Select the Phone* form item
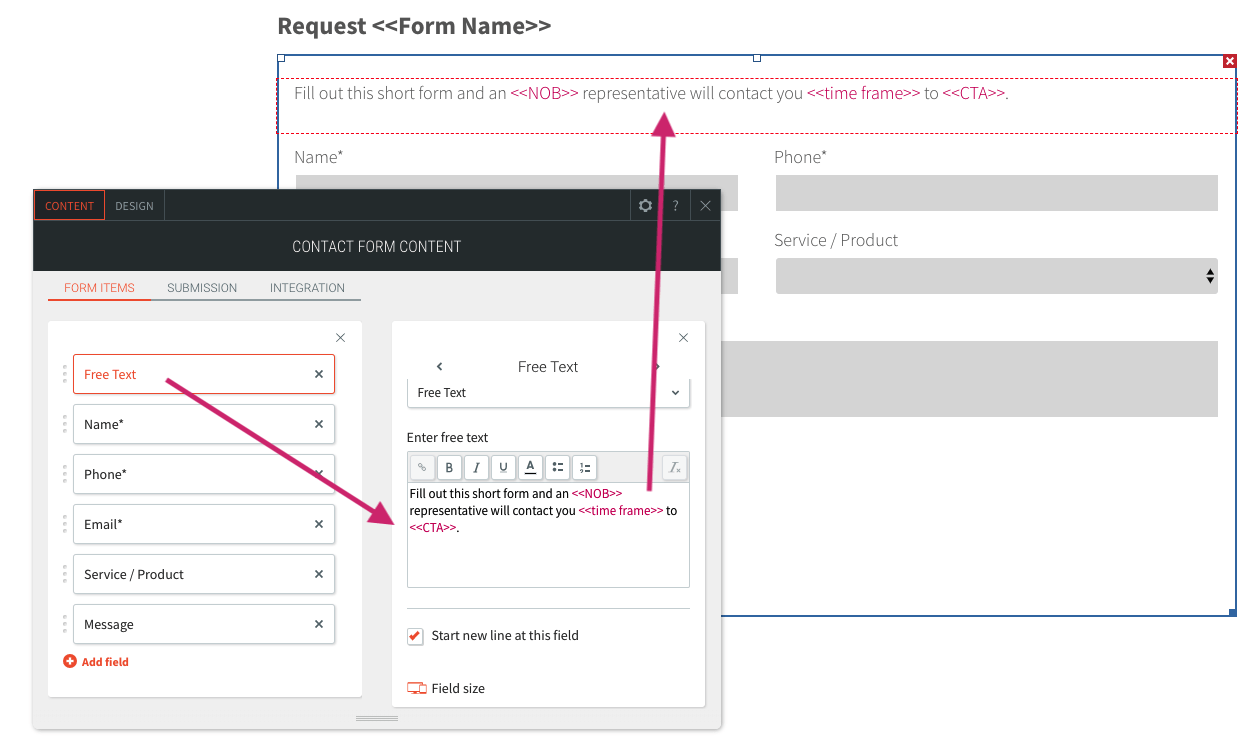Image resolution: width=1254 pixels, height=747 pixels. [x=204, y=474]
